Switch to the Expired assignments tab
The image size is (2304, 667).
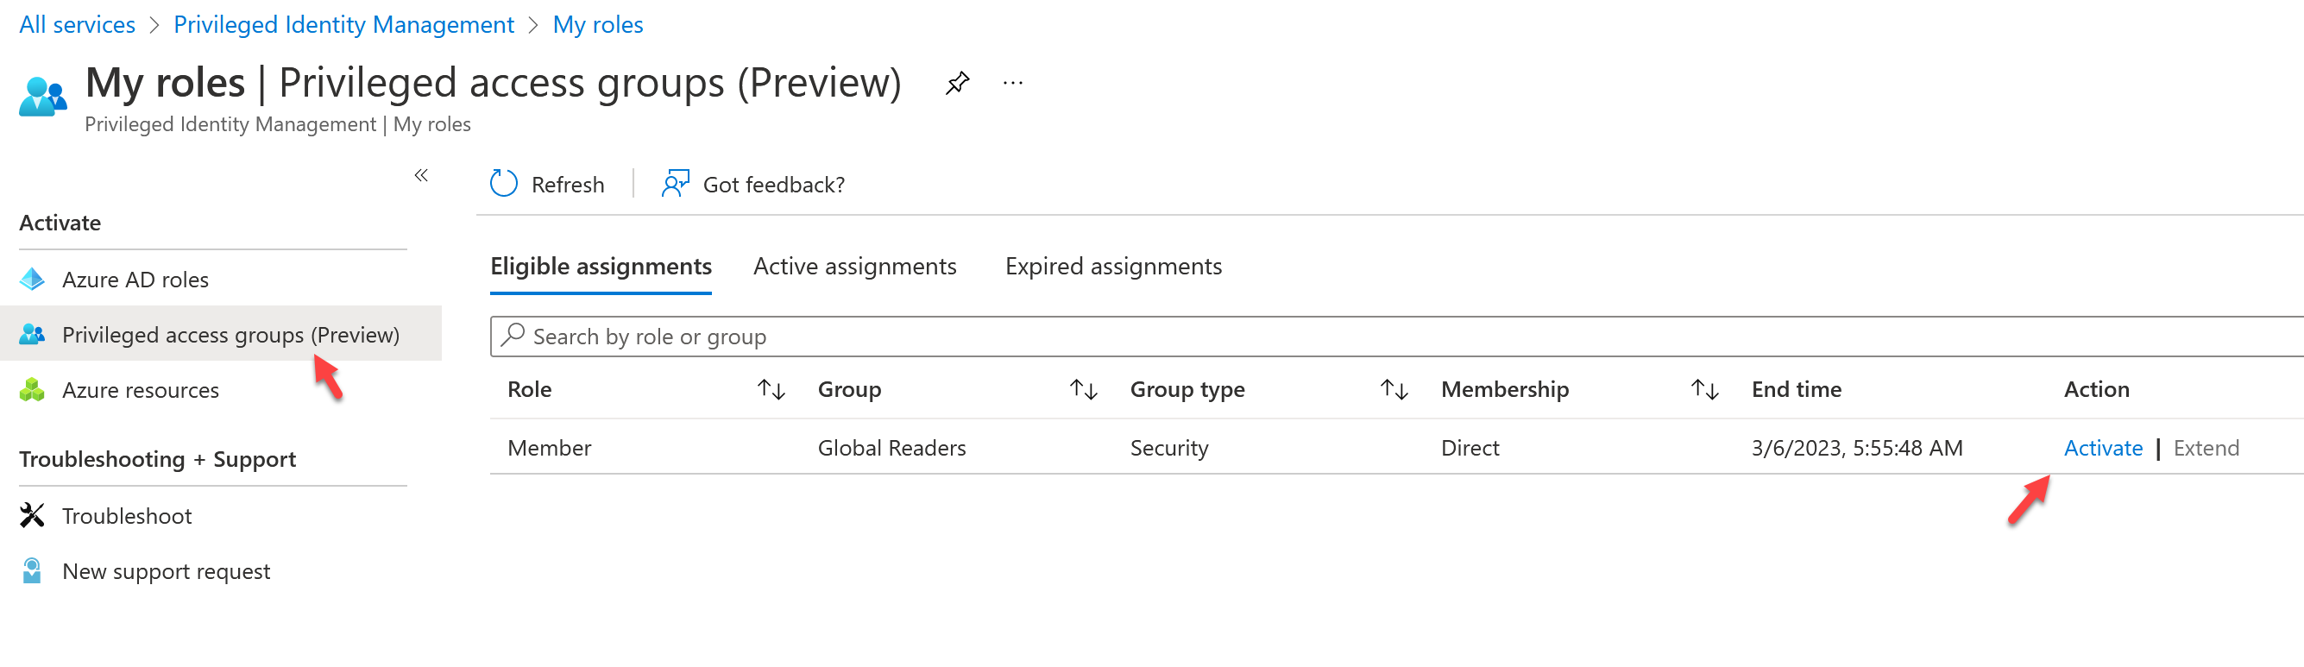point(1113,266)
